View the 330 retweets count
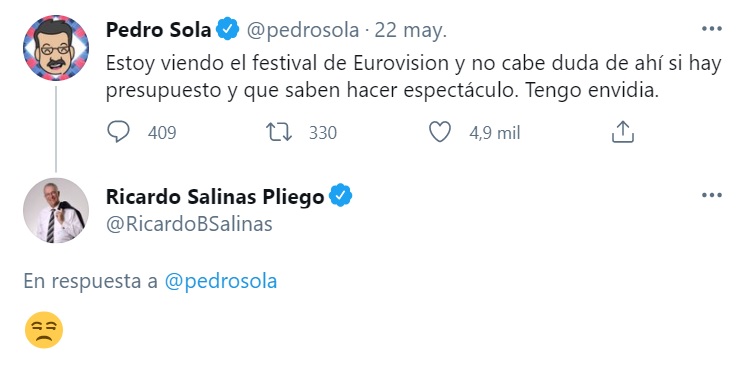745x375 pixels. tap(323, 133)
